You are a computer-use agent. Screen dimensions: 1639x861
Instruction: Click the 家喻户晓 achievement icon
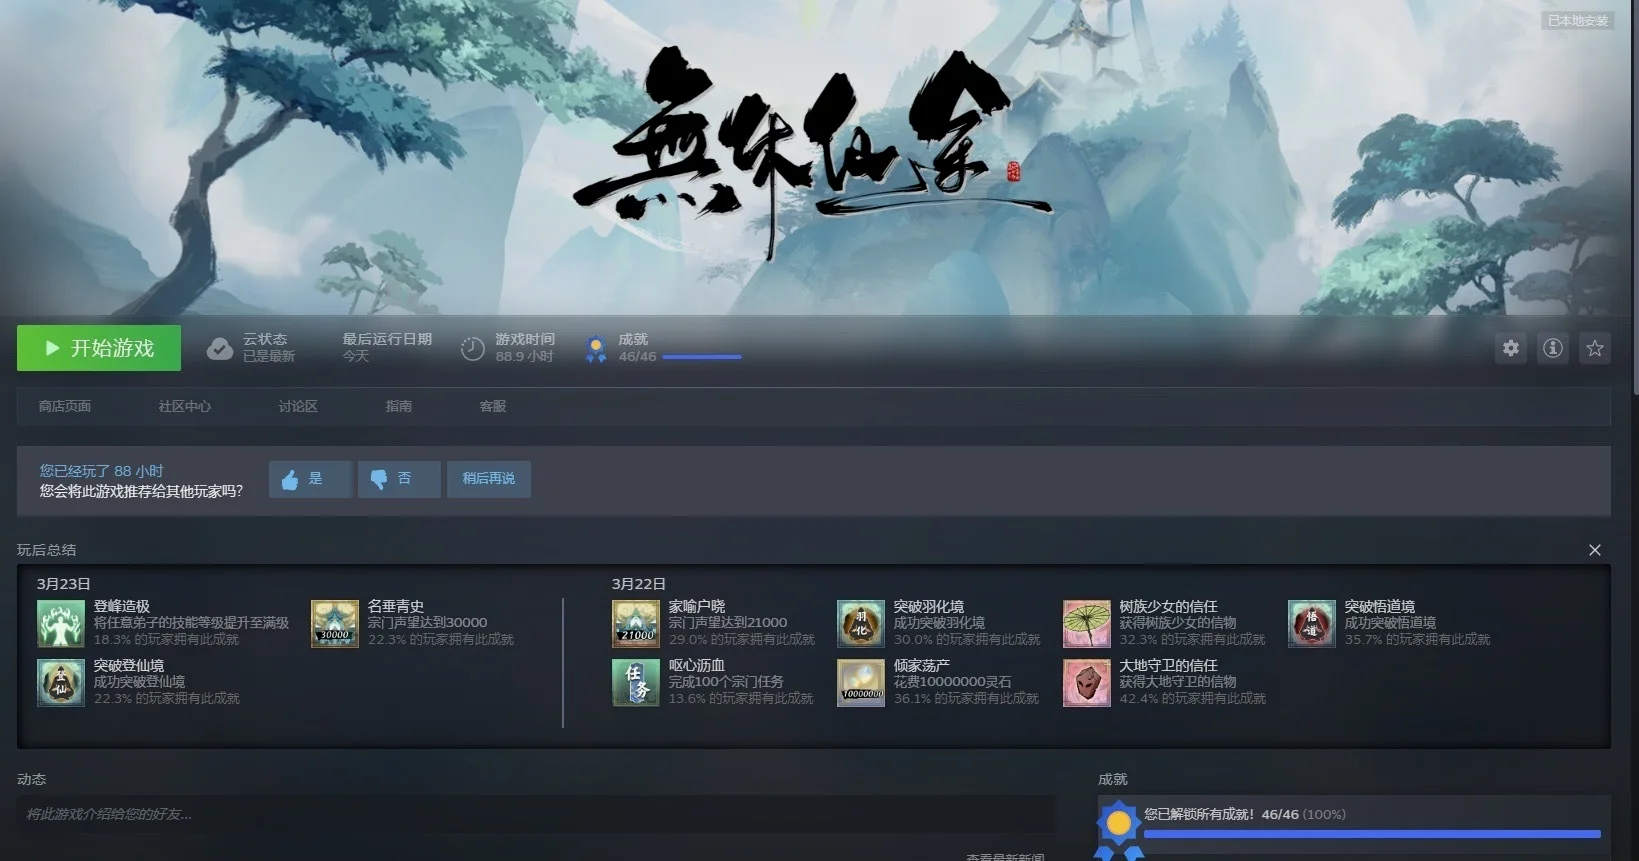click(x=636, y=624)
